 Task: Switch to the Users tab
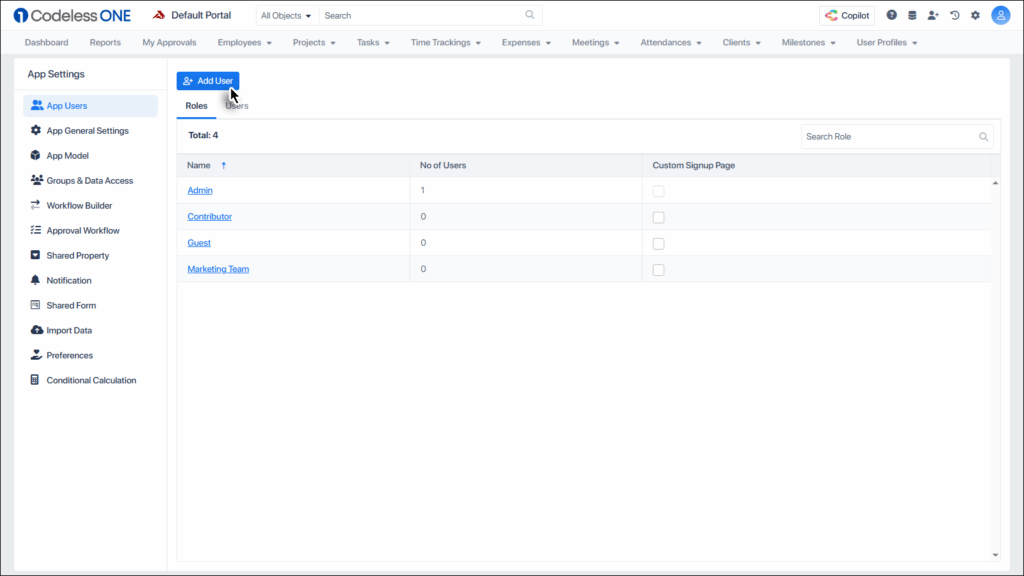(x=237, y=106)
